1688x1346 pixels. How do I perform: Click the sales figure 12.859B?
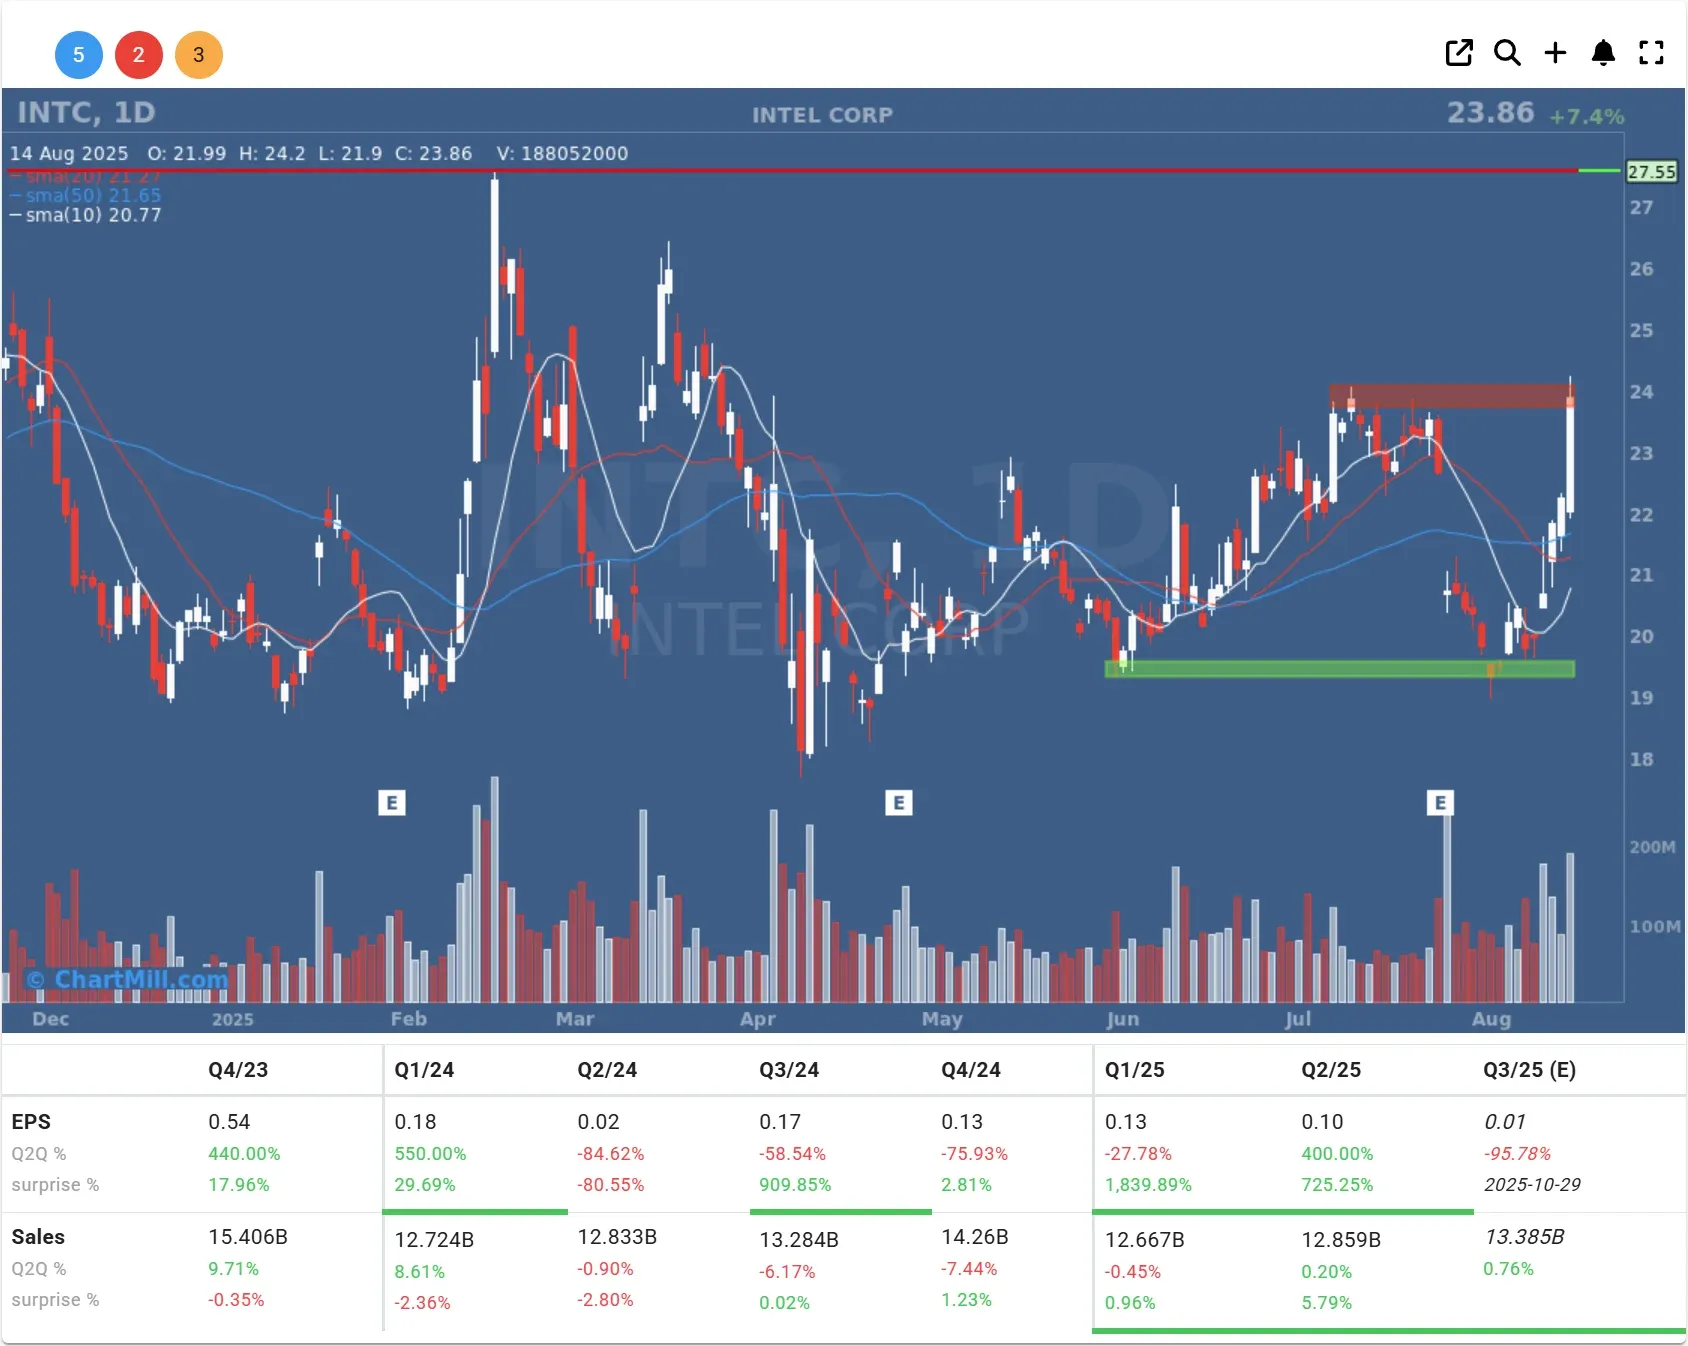point(1341,1240)
